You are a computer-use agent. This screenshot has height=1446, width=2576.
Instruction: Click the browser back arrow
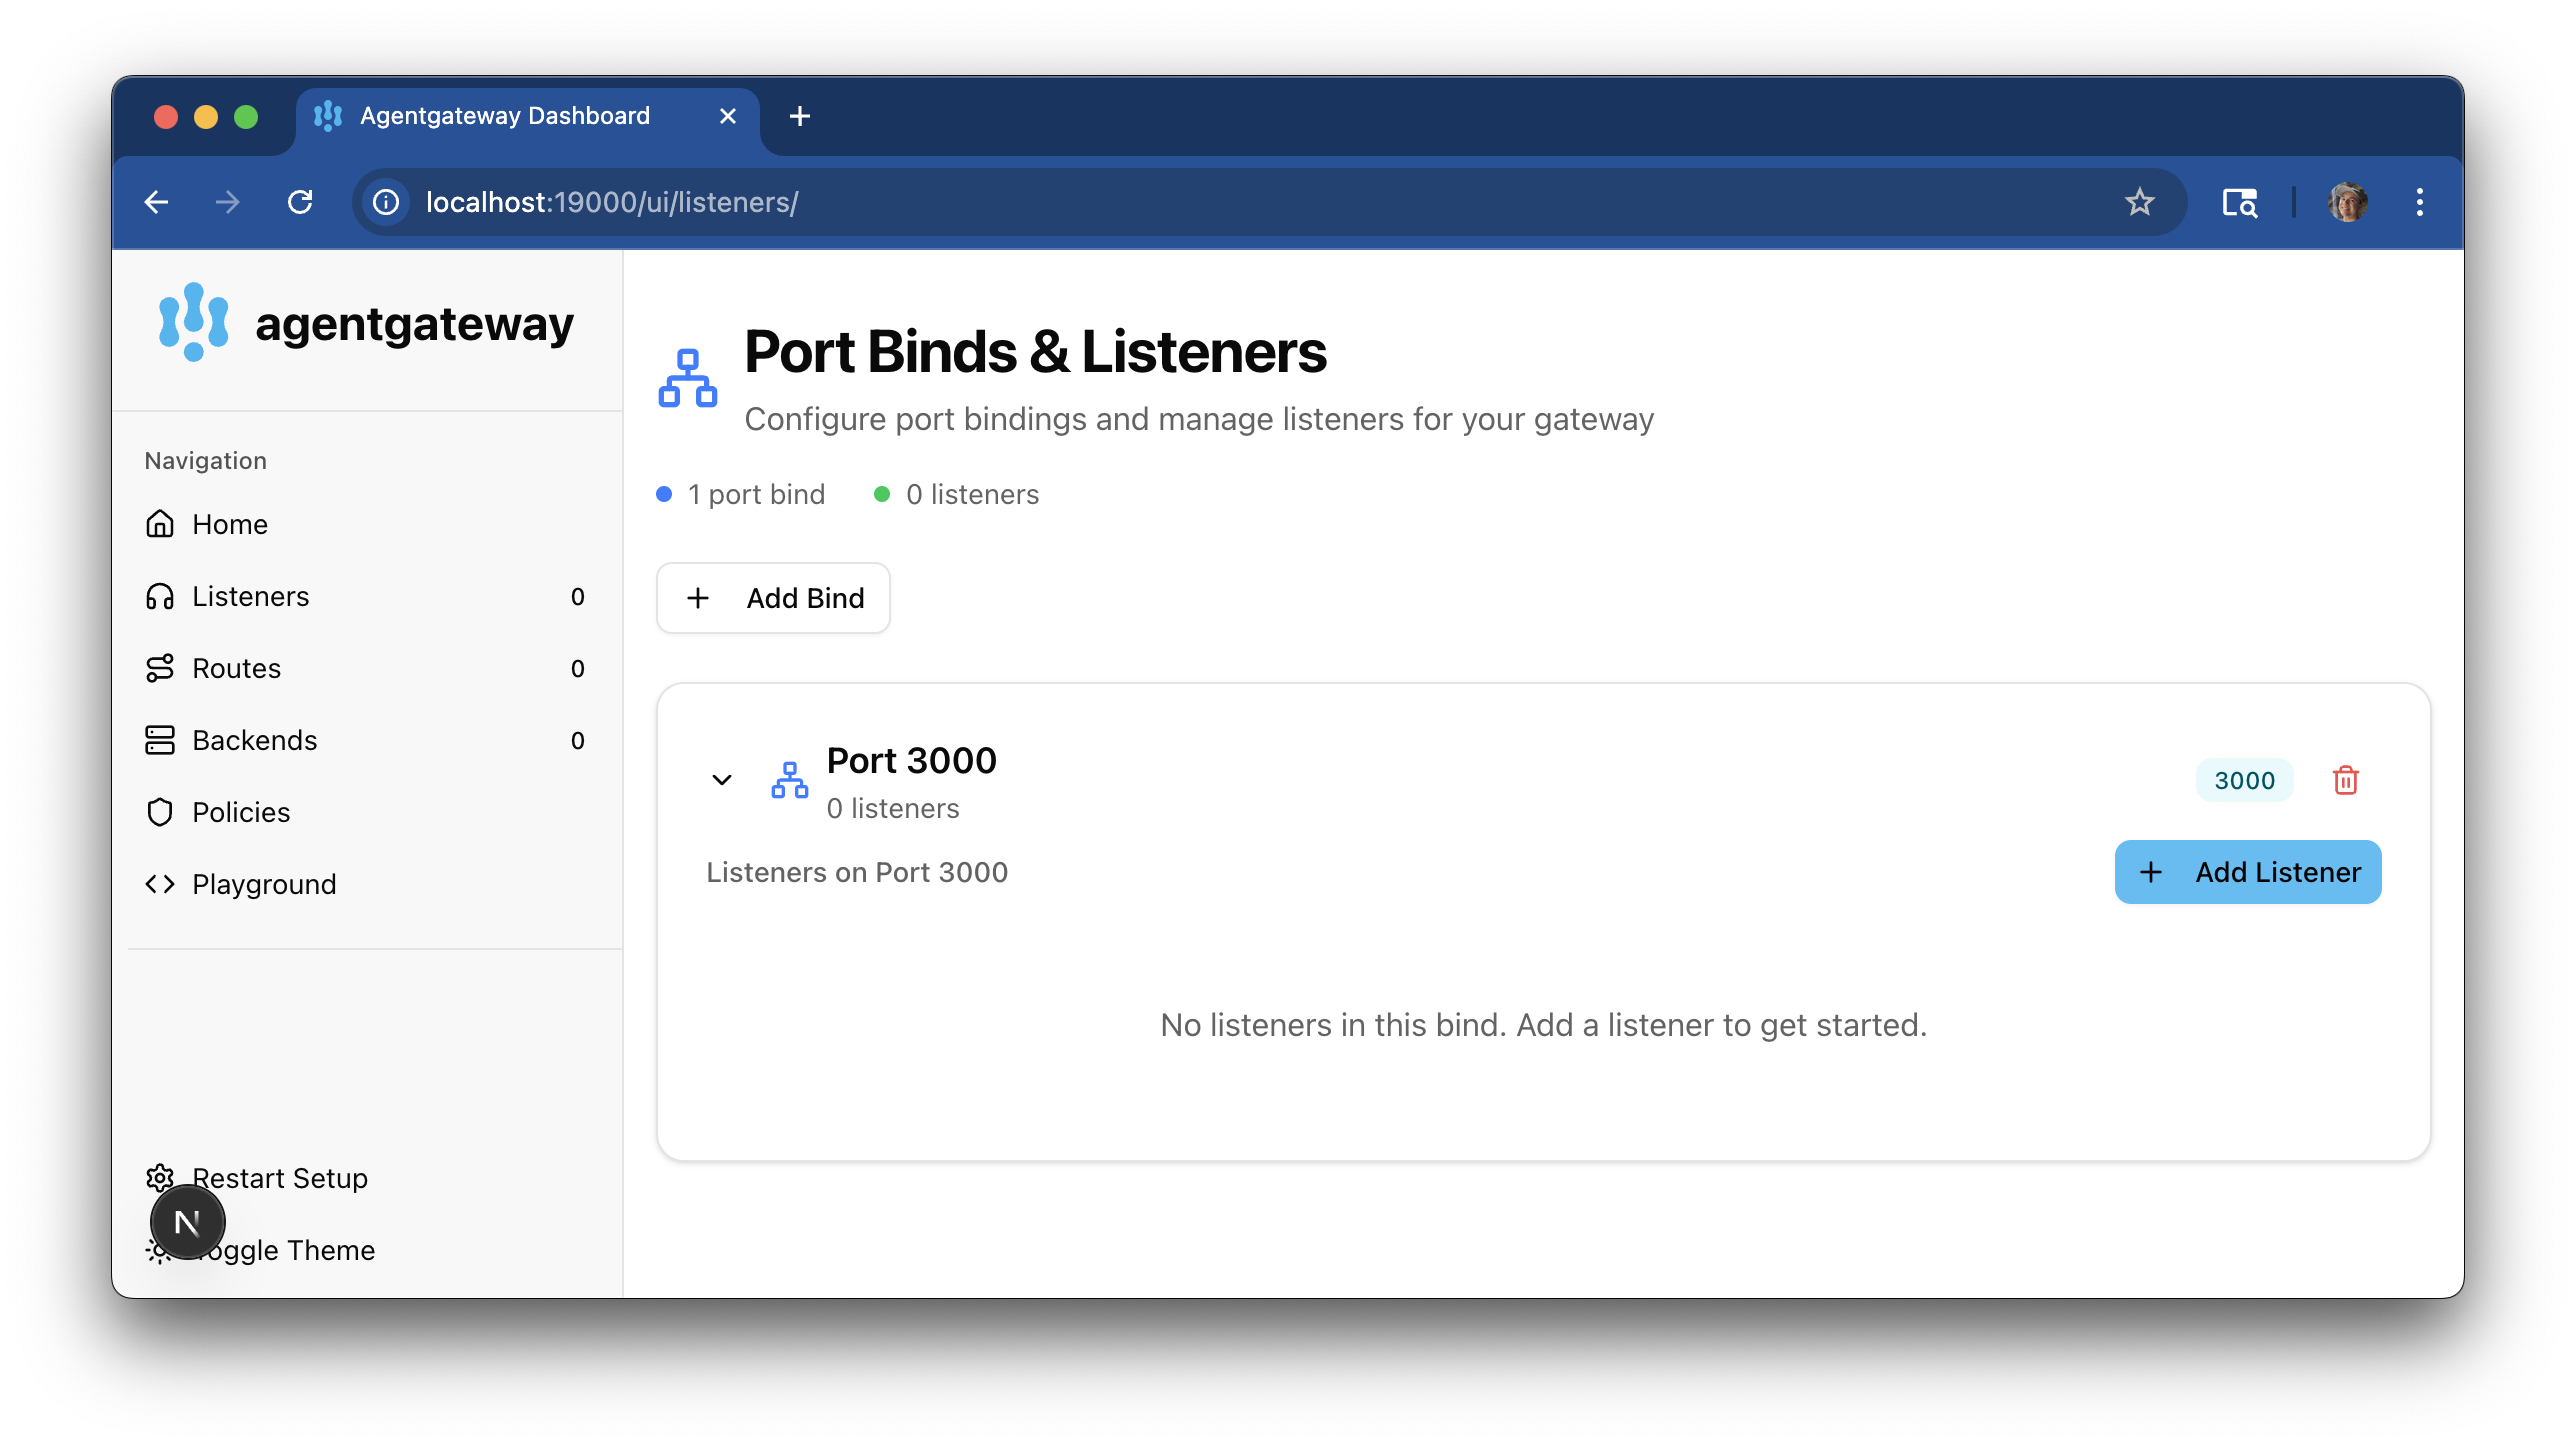pos(157,203)
